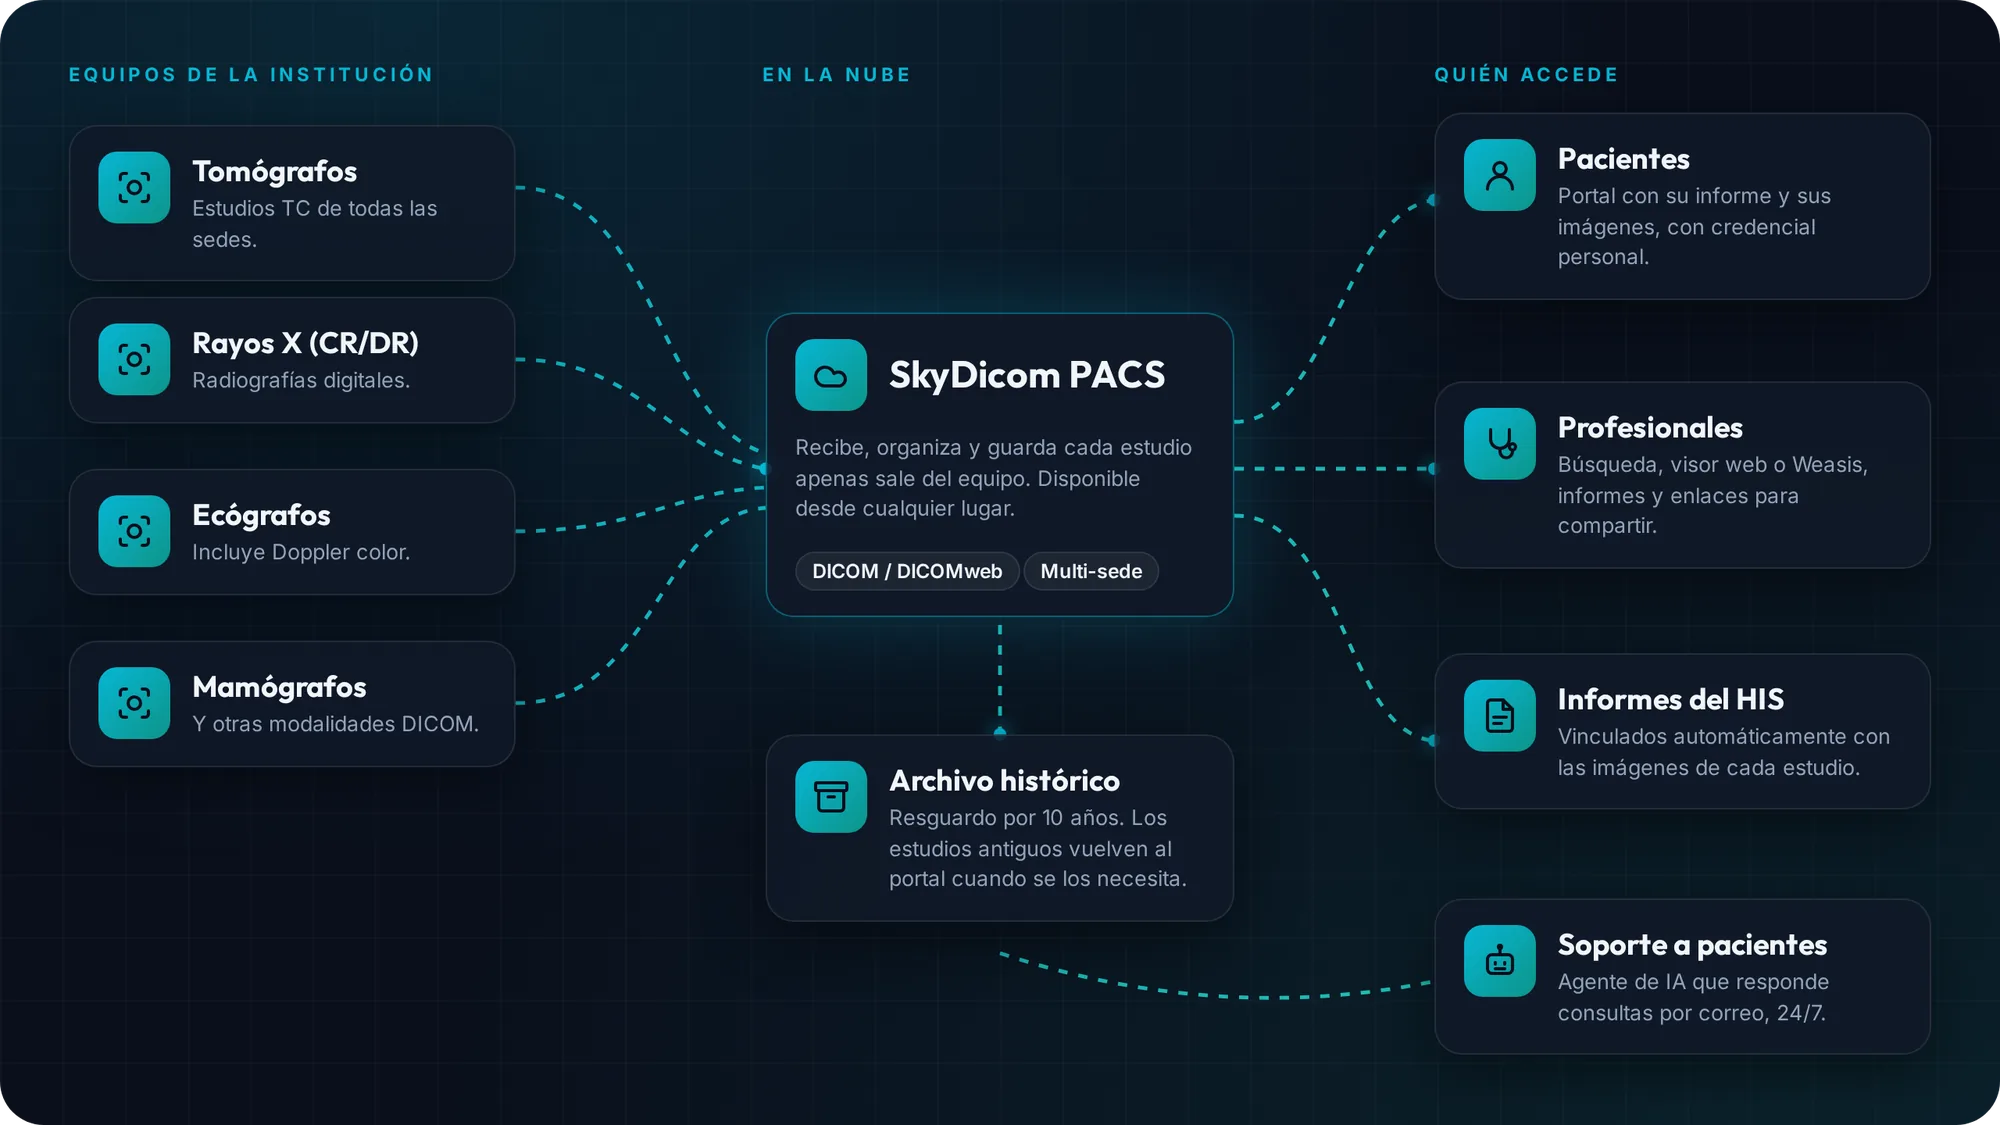Click 'Agente de IA que responde' description

1693,997
